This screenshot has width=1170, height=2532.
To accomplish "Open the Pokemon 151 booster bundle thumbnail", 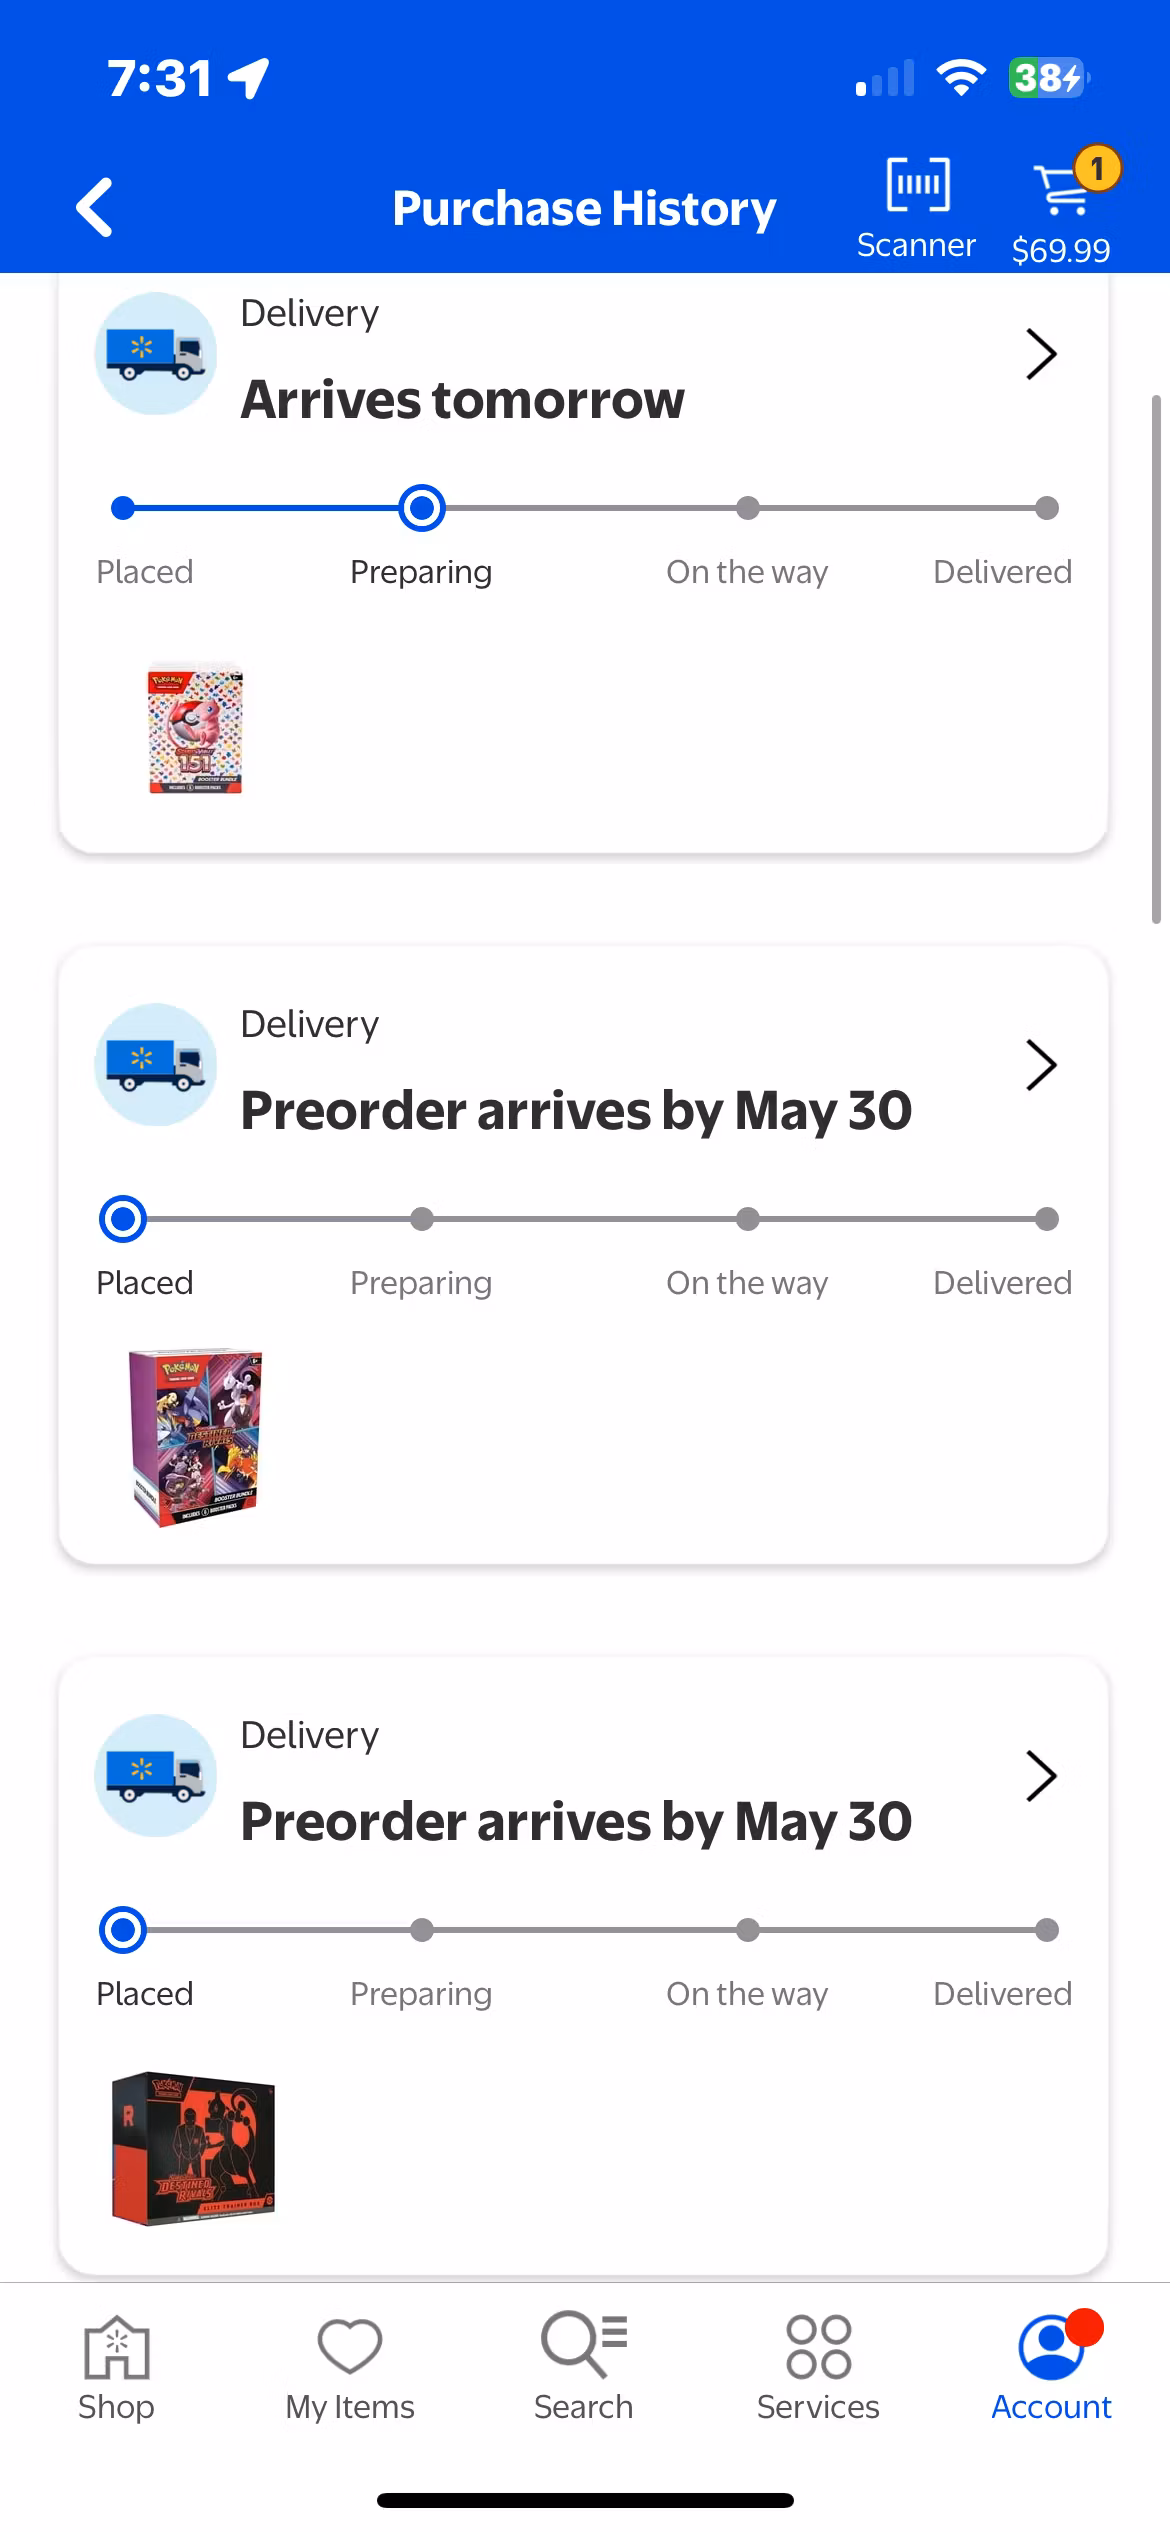I will coord(195,728).
